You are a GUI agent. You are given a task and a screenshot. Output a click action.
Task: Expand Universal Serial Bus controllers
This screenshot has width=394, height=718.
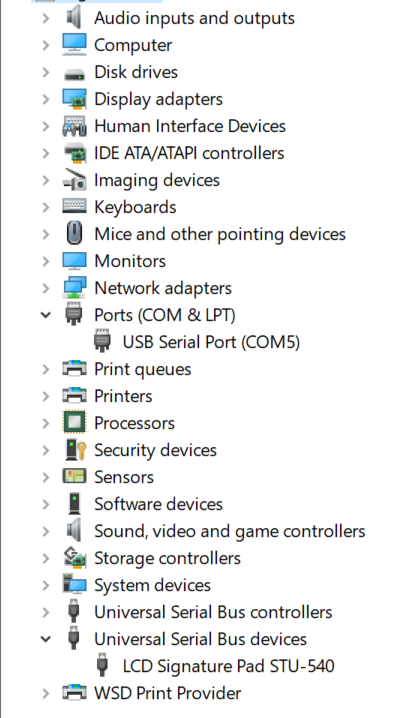[x=46, y=612]
